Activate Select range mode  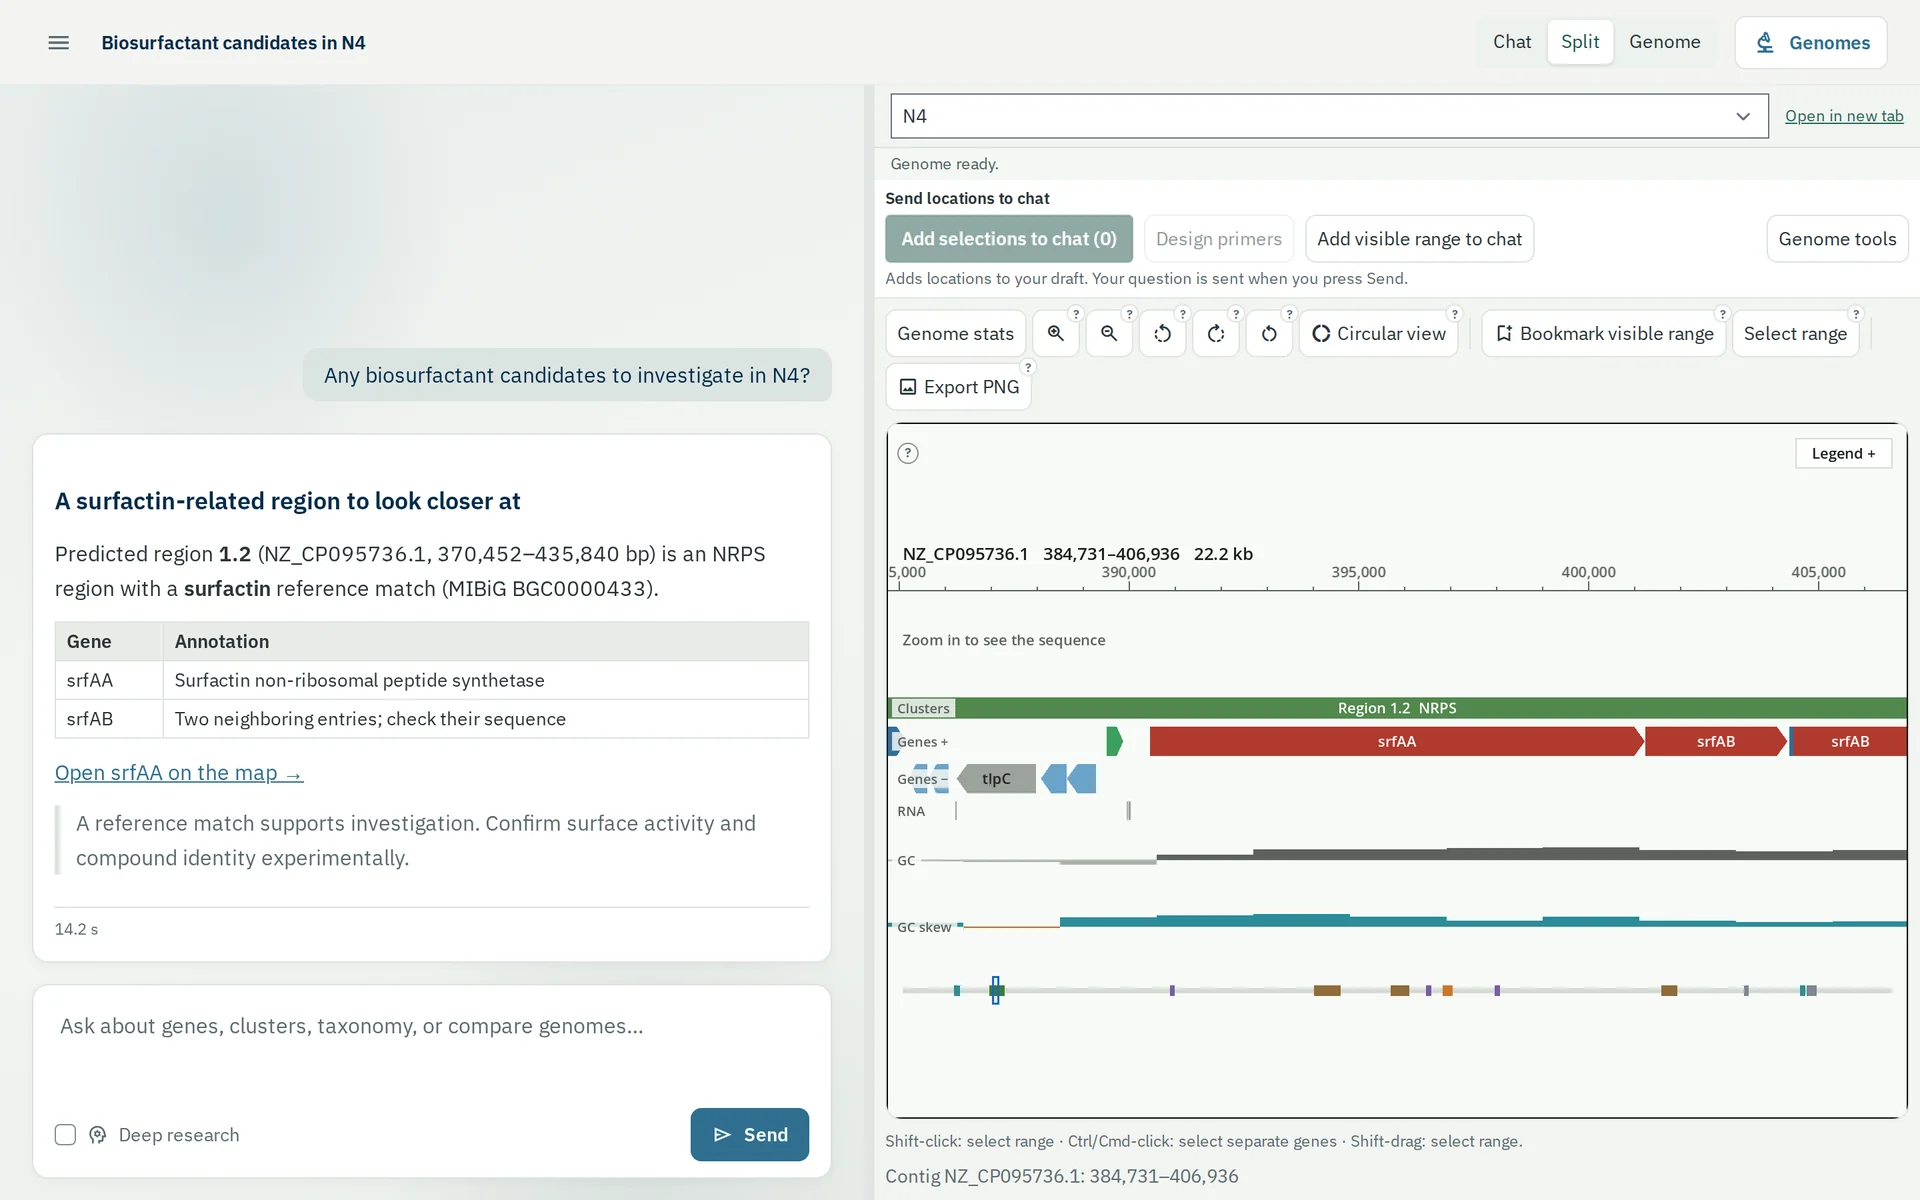[x=1795, y=334]
